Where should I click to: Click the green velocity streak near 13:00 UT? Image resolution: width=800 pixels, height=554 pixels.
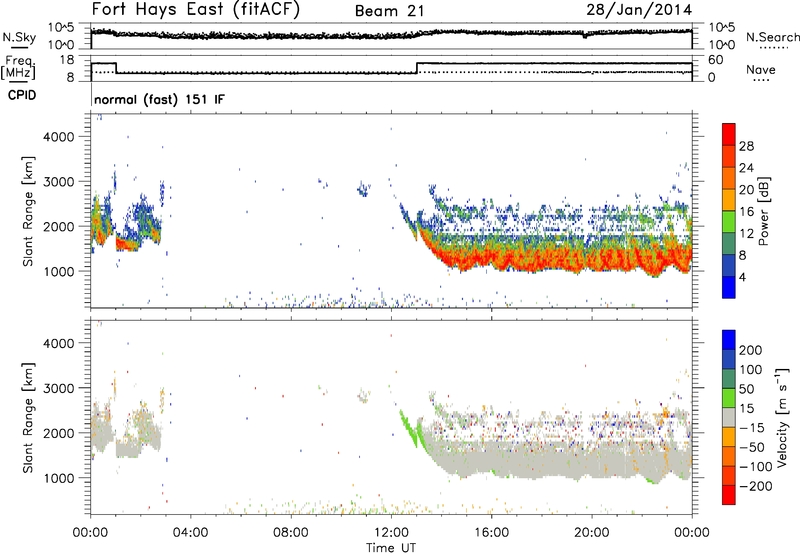pos(410,429)
